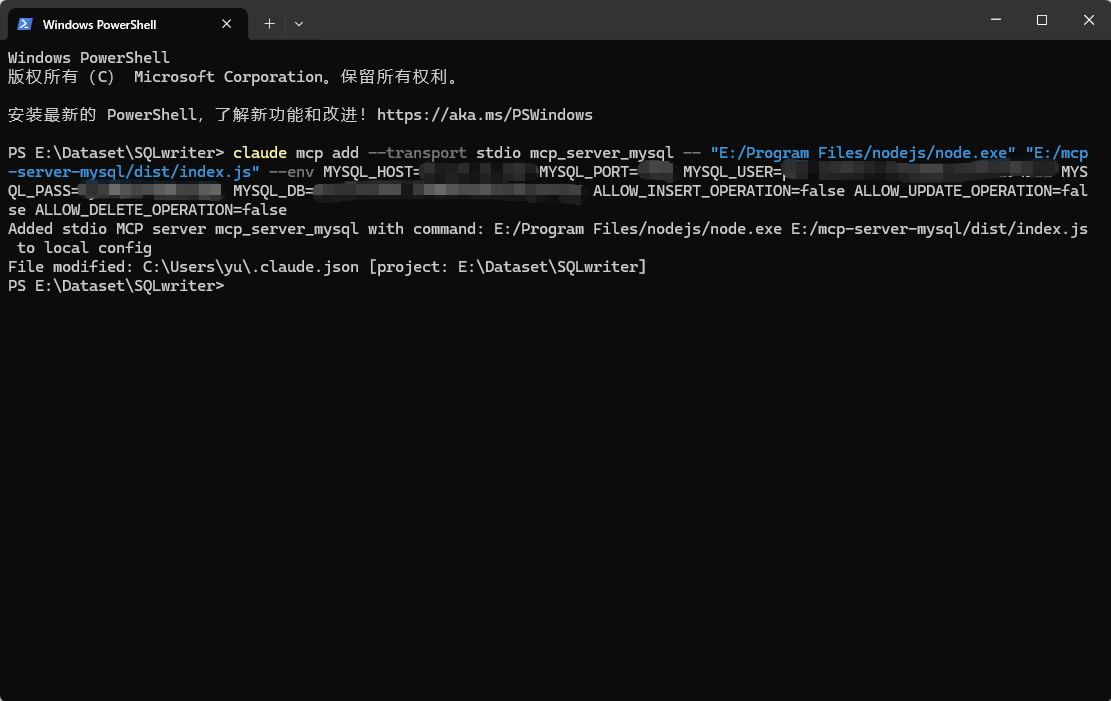The height and width of the screenshot is (701, 1111).
Task: Open a new terminal tab with the plus icon
Action: click(x=268, y=23)
